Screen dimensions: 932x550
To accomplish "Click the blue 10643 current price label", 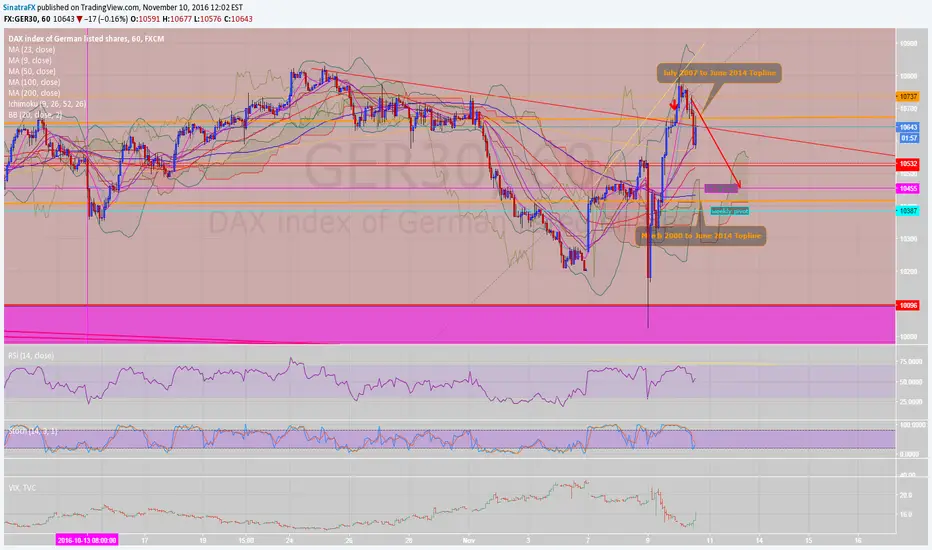I will click(908, 127).
